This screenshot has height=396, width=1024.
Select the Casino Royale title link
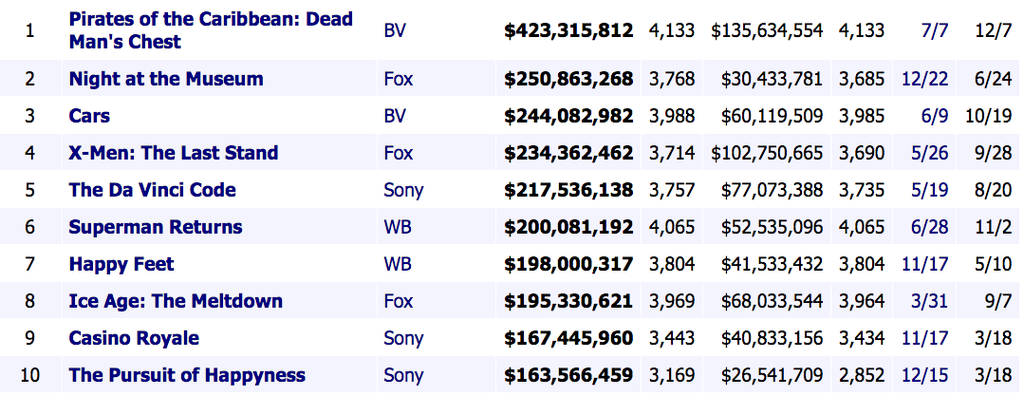pyautogui.click(x=134, y=338)
